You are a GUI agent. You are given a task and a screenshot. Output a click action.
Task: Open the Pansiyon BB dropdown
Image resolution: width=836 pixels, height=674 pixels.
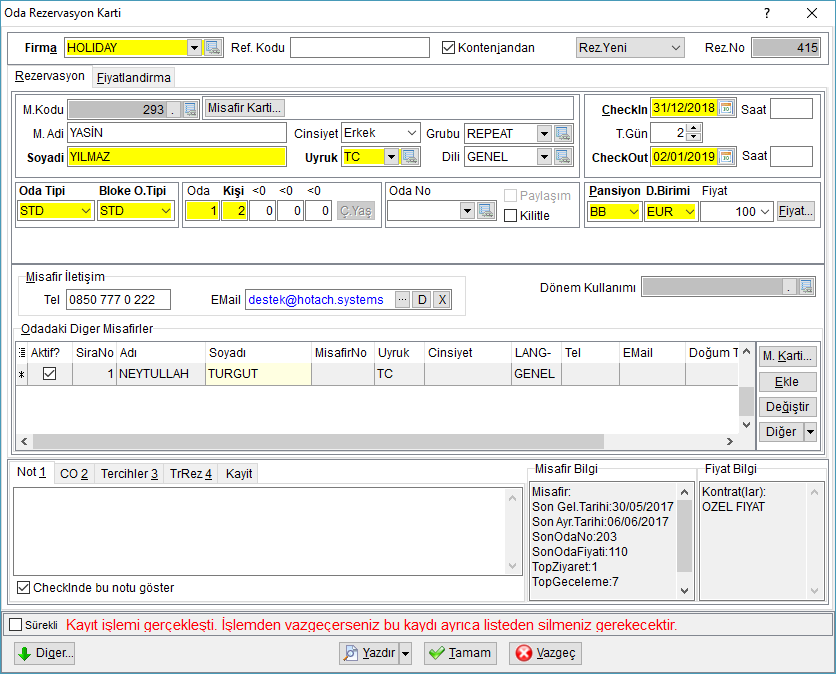click(x=633, y=212)
